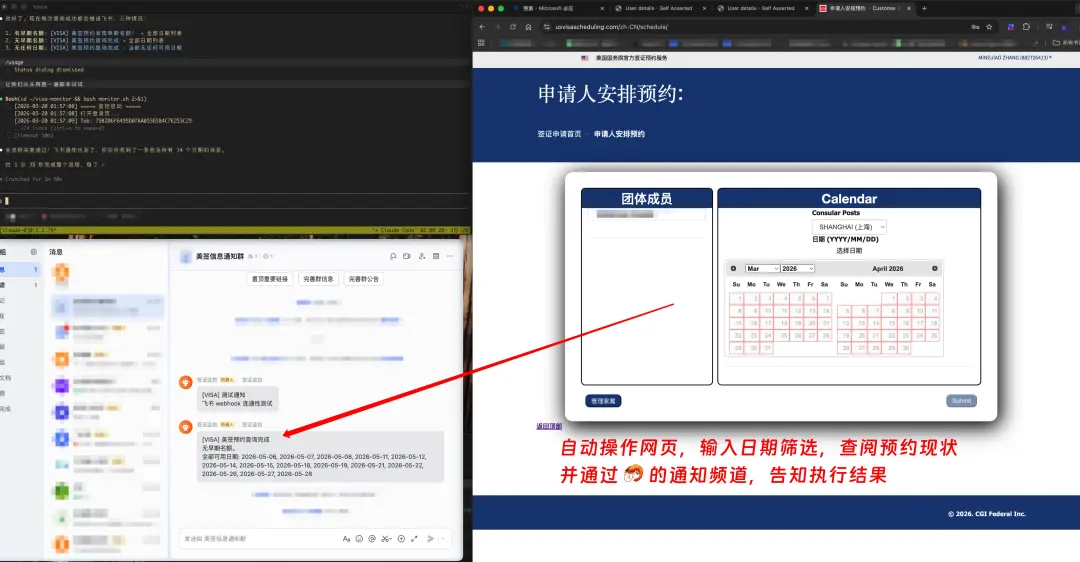Open the MINGJIAO ZHANG account menu
This screenshot has height=562, width=1080.
[x=1015, y=58]
